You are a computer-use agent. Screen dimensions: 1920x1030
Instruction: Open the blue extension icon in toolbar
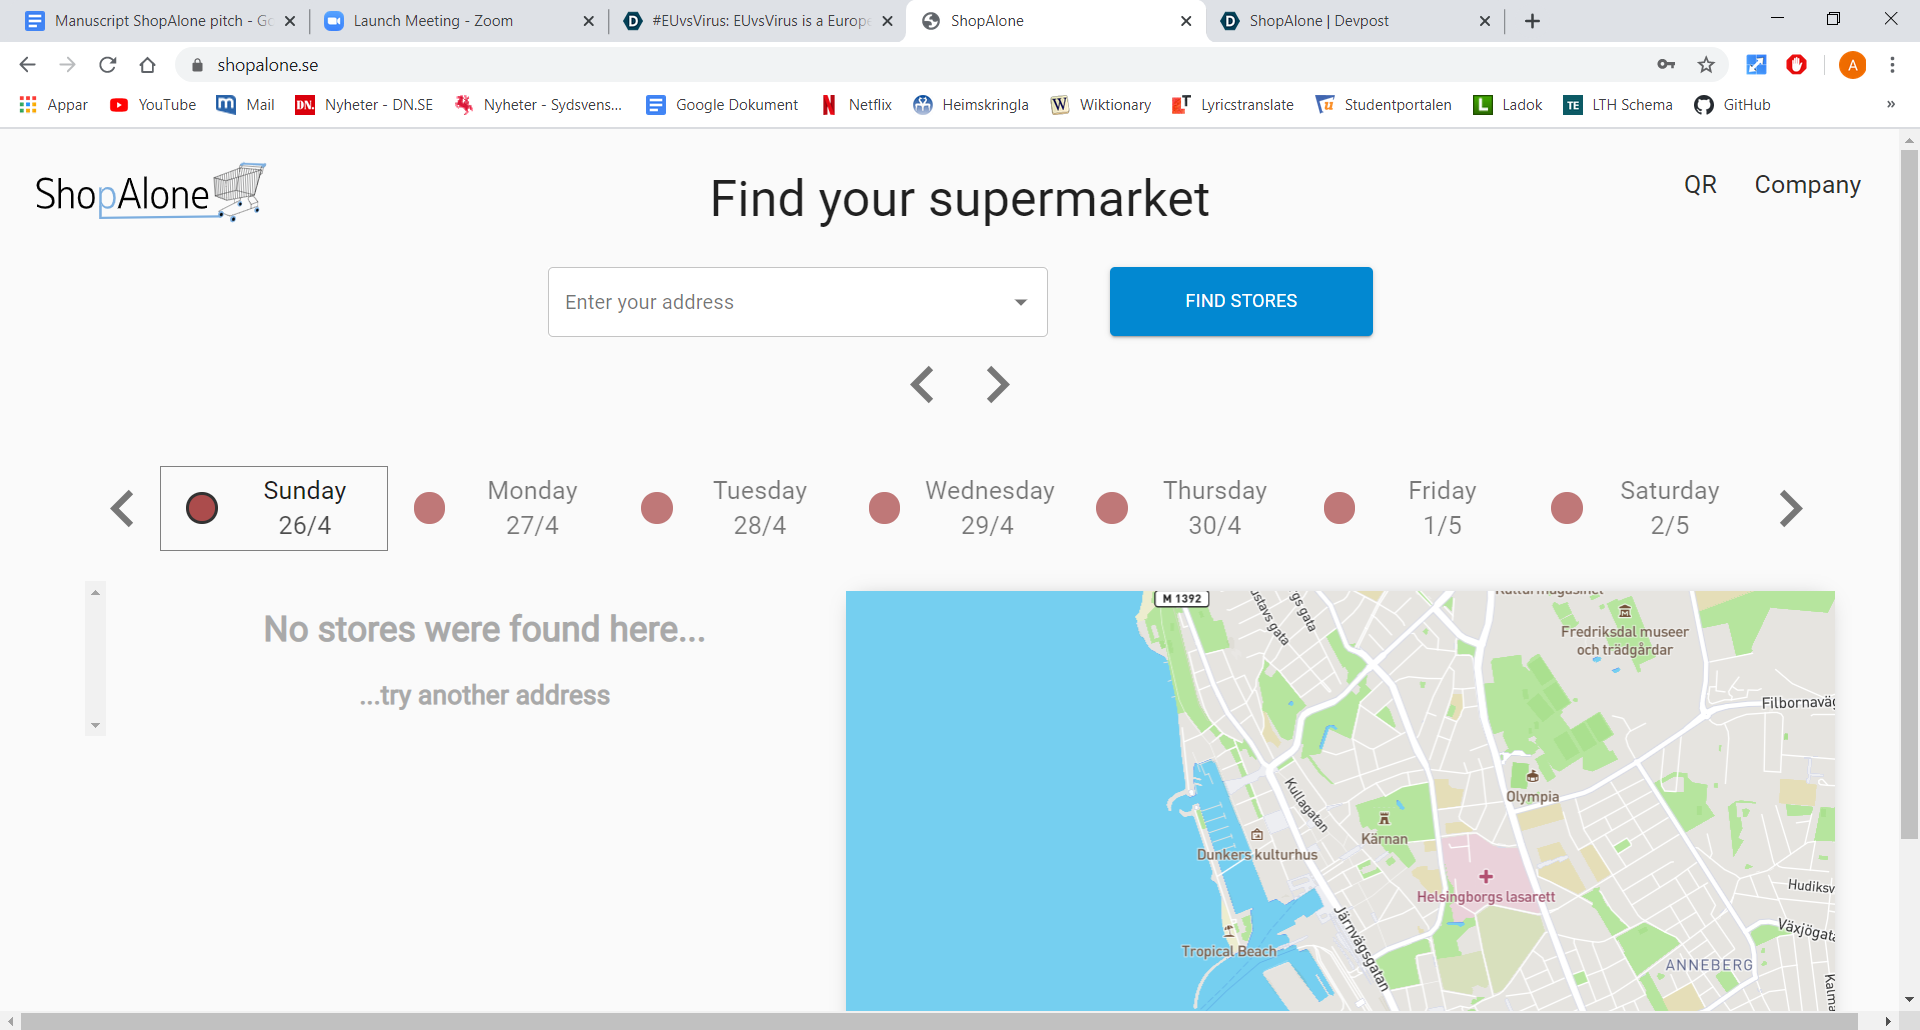[x=1756, y=65]
